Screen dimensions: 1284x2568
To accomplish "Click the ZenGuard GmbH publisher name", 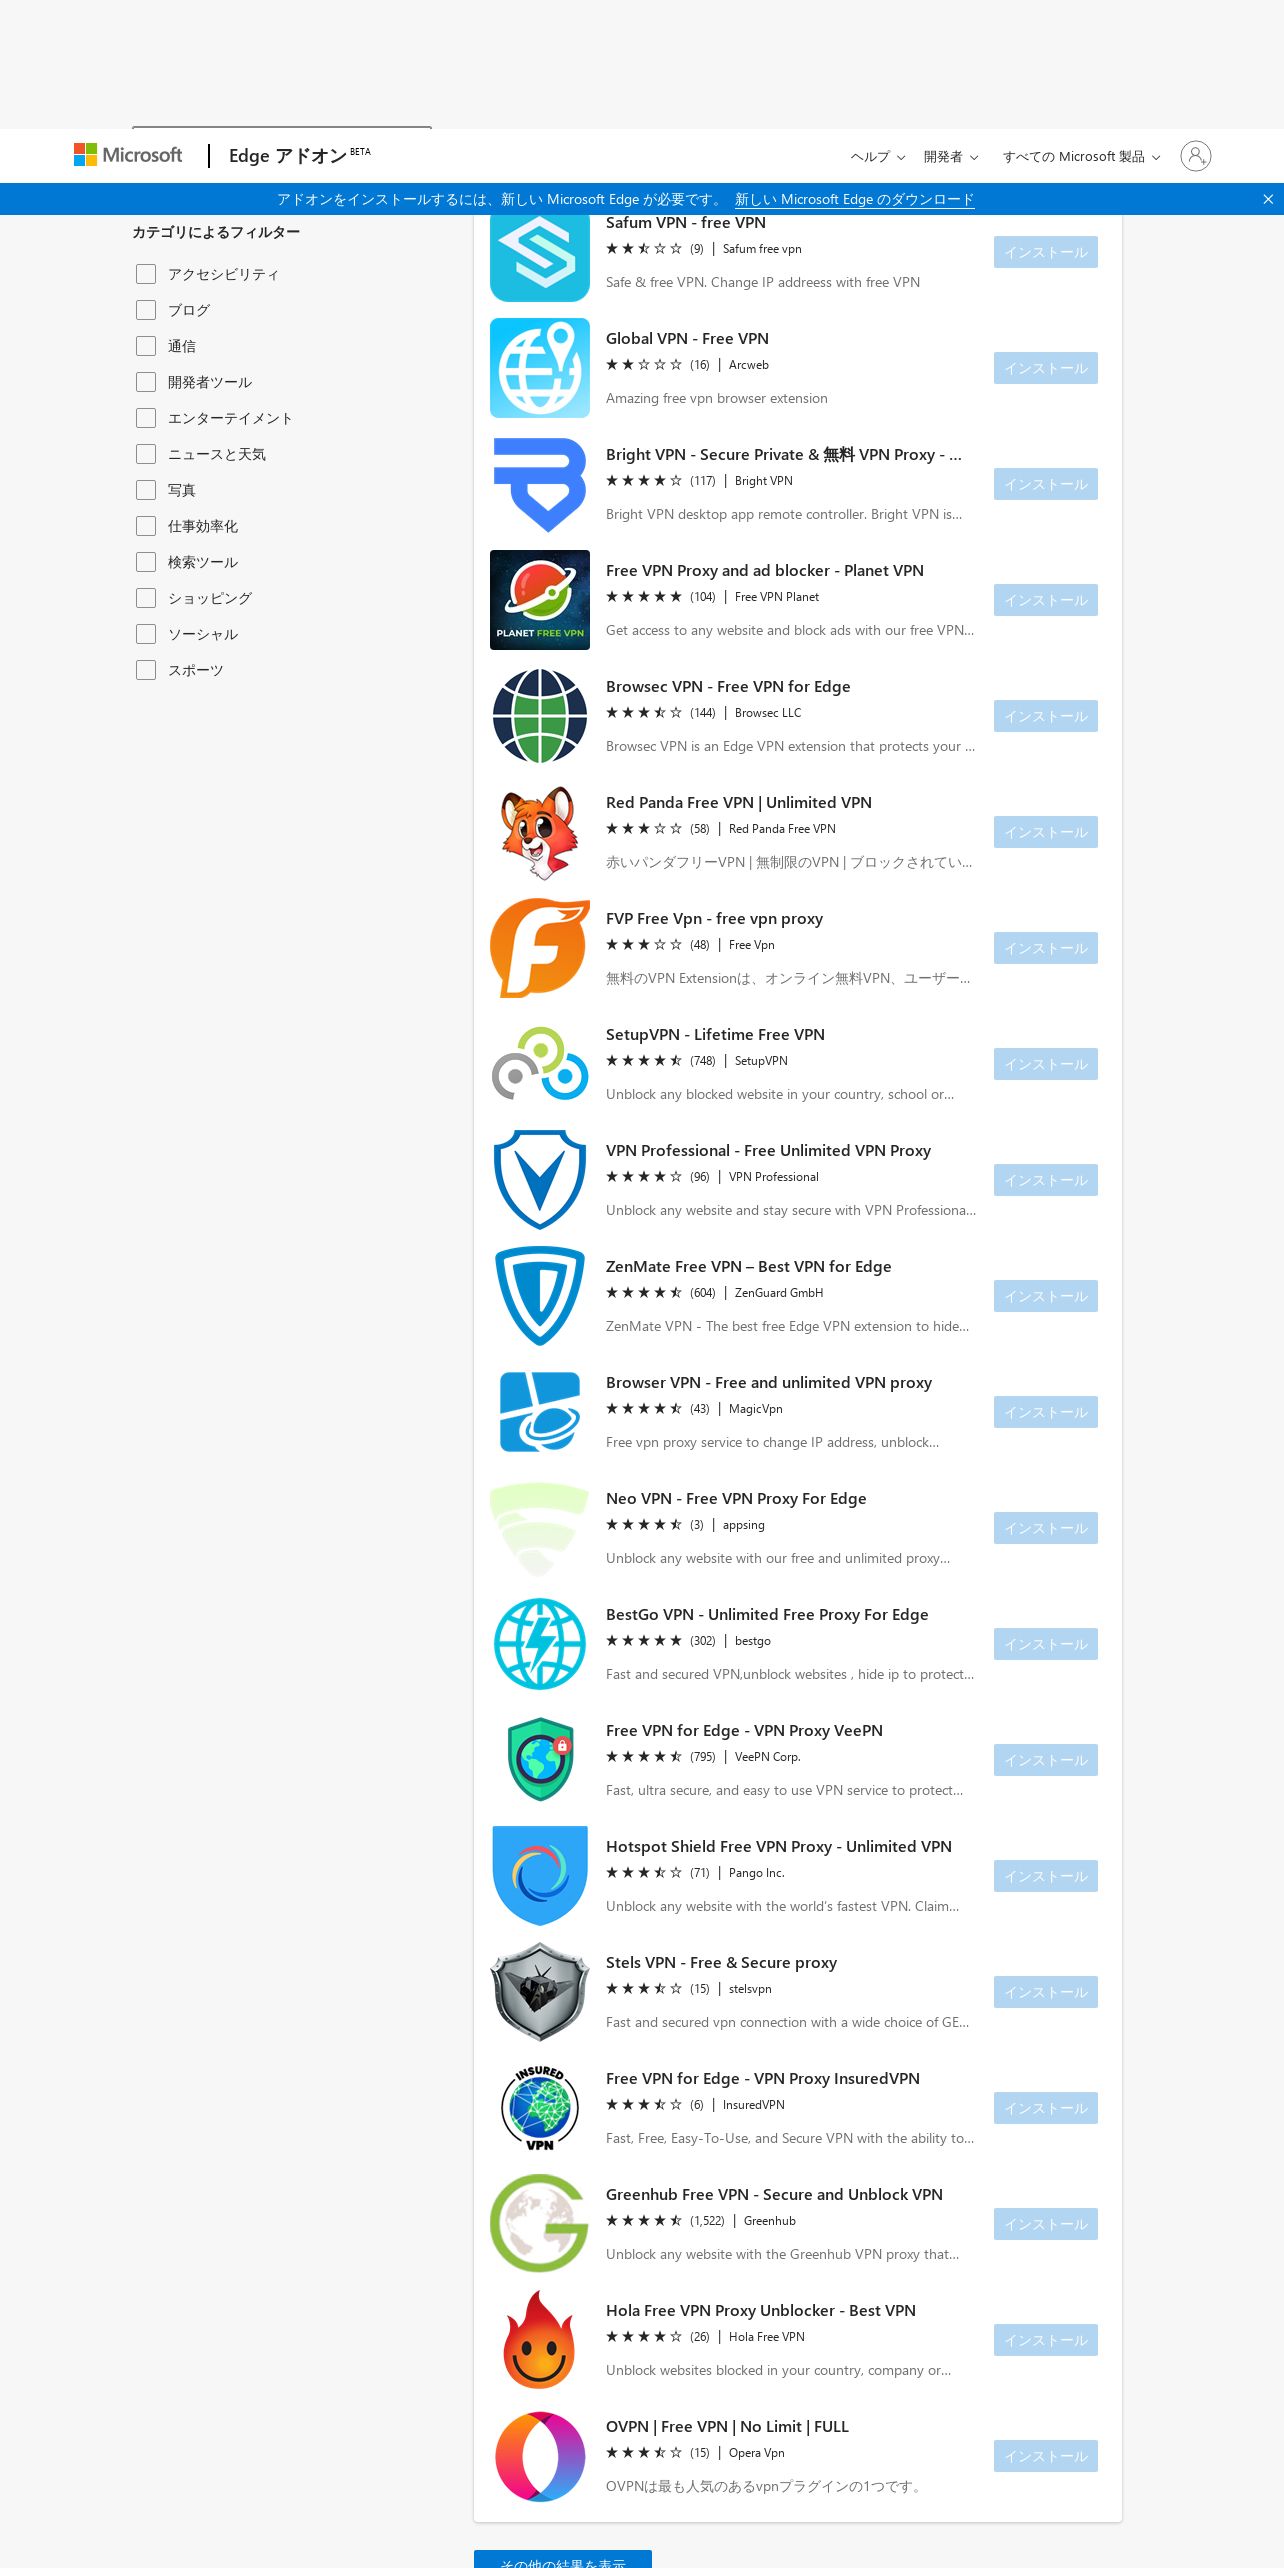I will point(779,1293).
